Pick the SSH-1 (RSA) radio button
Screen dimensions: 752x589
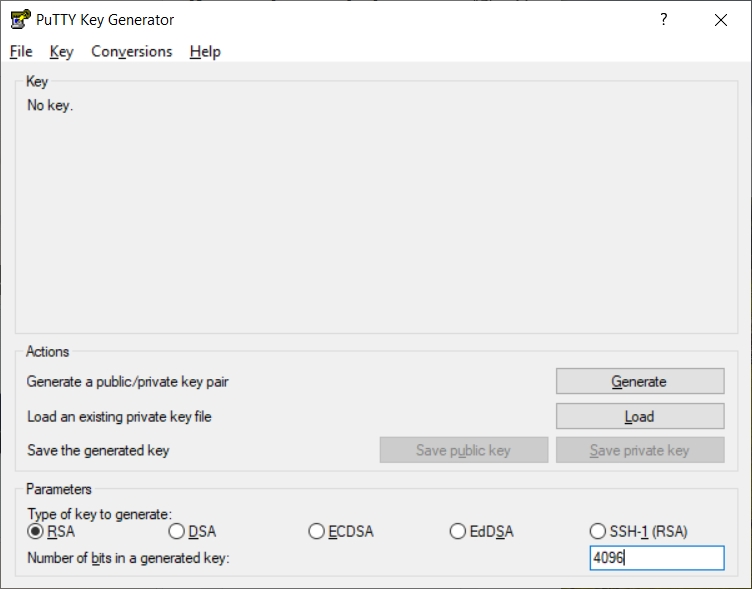pos(599,532)
